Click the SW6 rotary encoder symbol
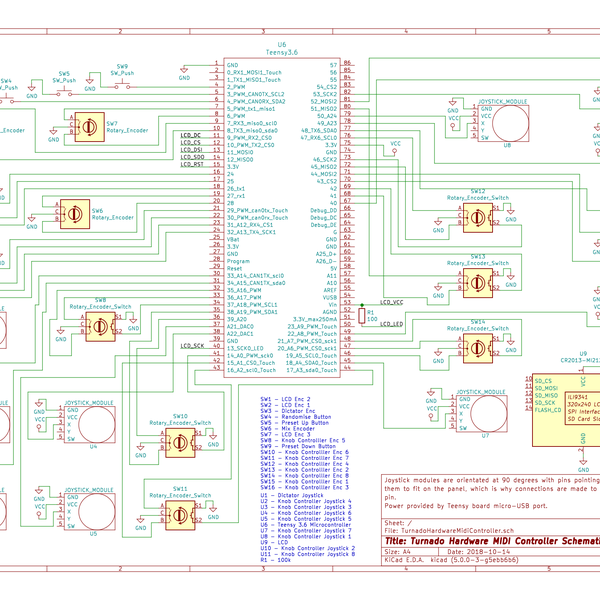 (75, 214)
